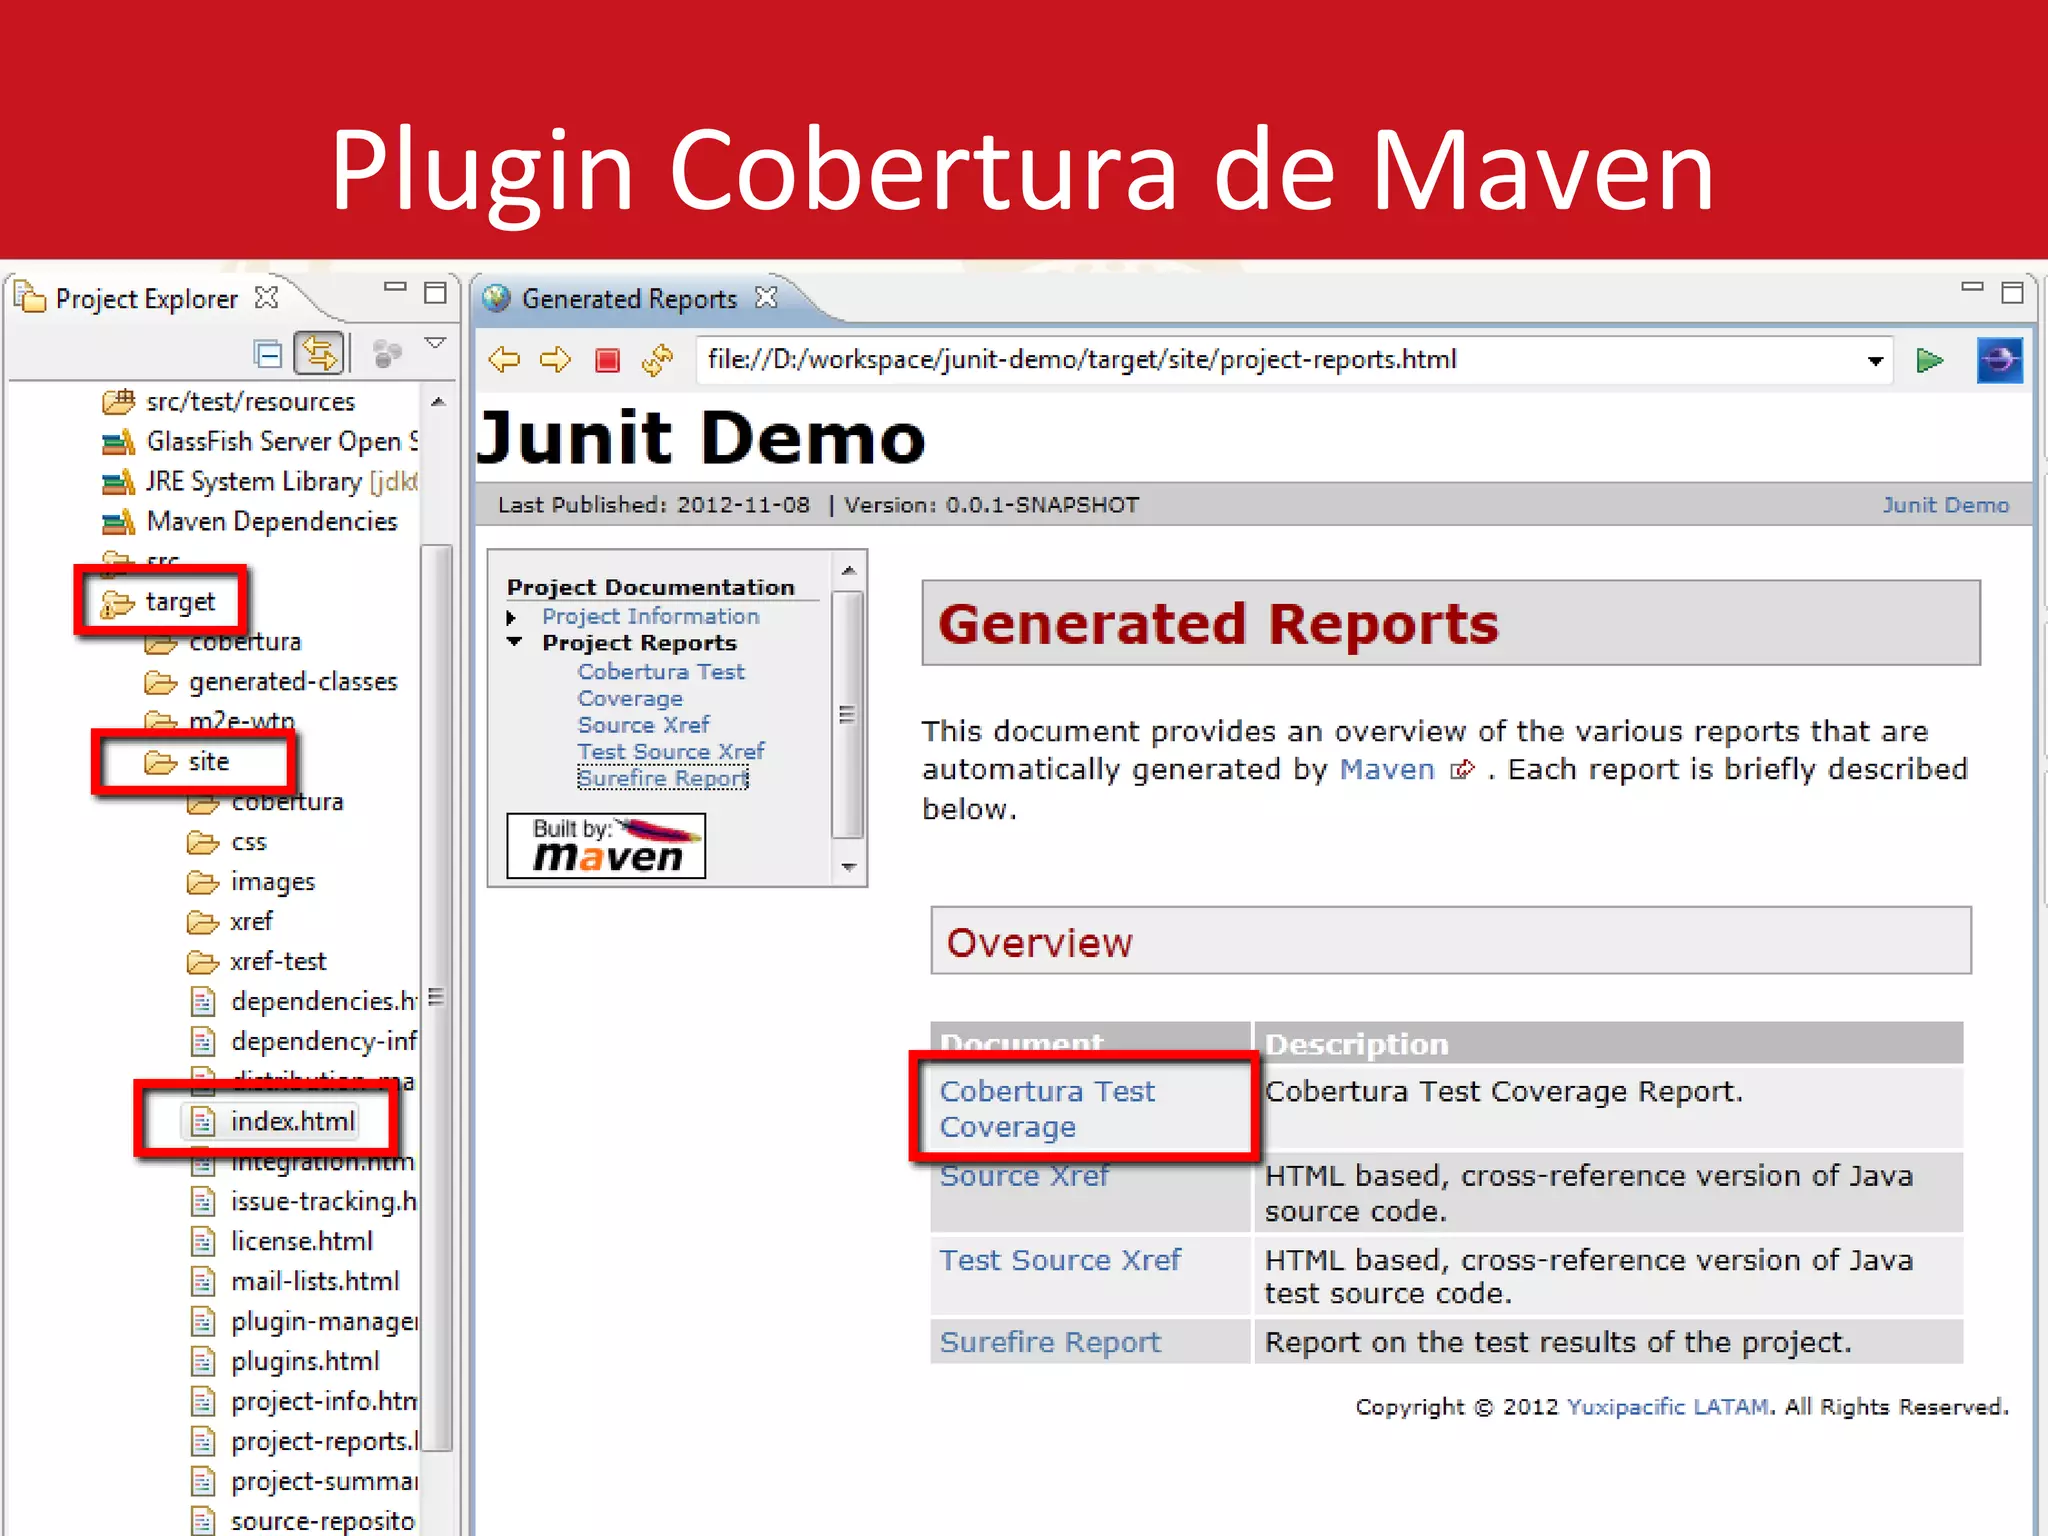Screen dimensions: 2048x1536
Task: Open the URL history dropdown arrow
Action: (x=1876, y=361)
